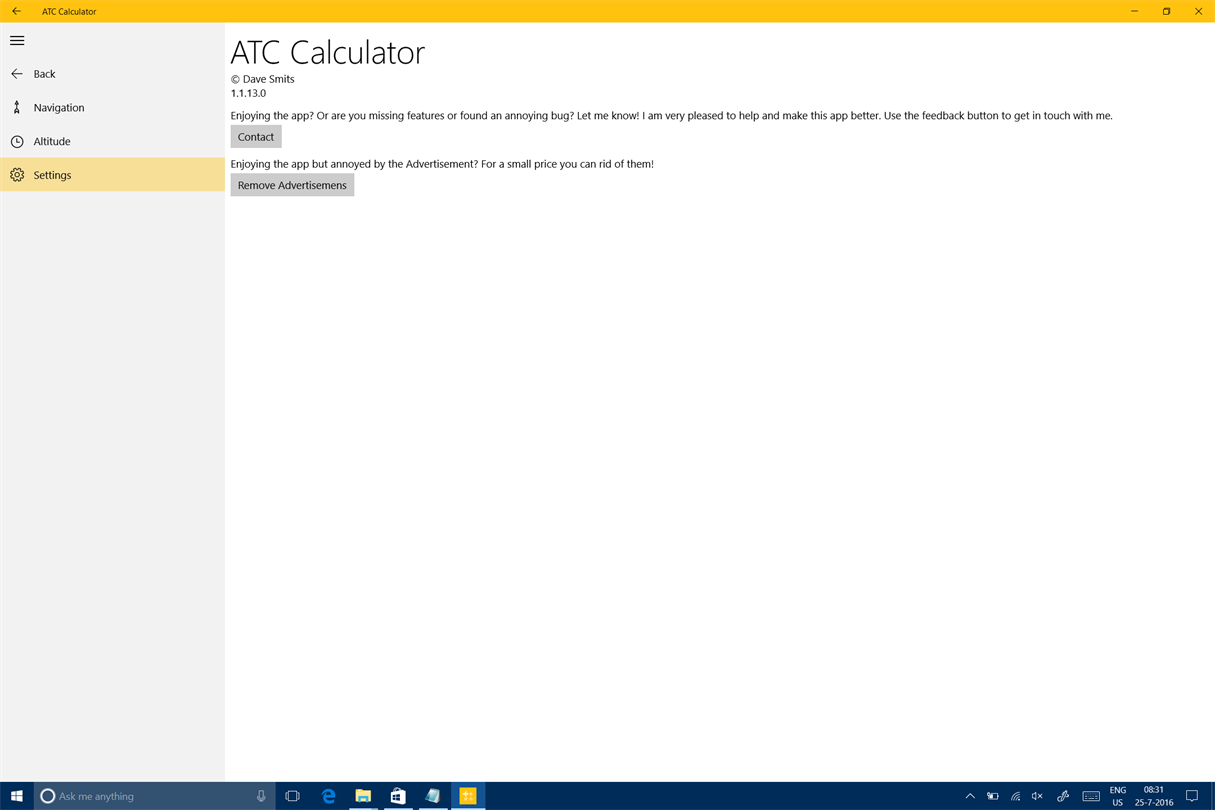Click the © Dave Smits text
Screen dimensions: 1215x810
pyautogui.click(x=262, y=79)
